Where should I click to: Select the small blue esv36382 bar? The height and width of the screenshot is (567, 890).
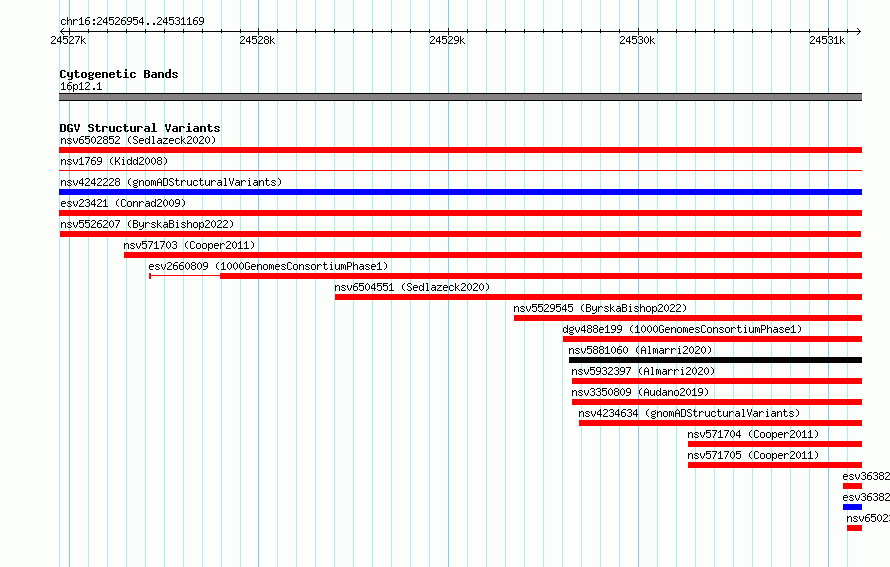tap(853, 507)
